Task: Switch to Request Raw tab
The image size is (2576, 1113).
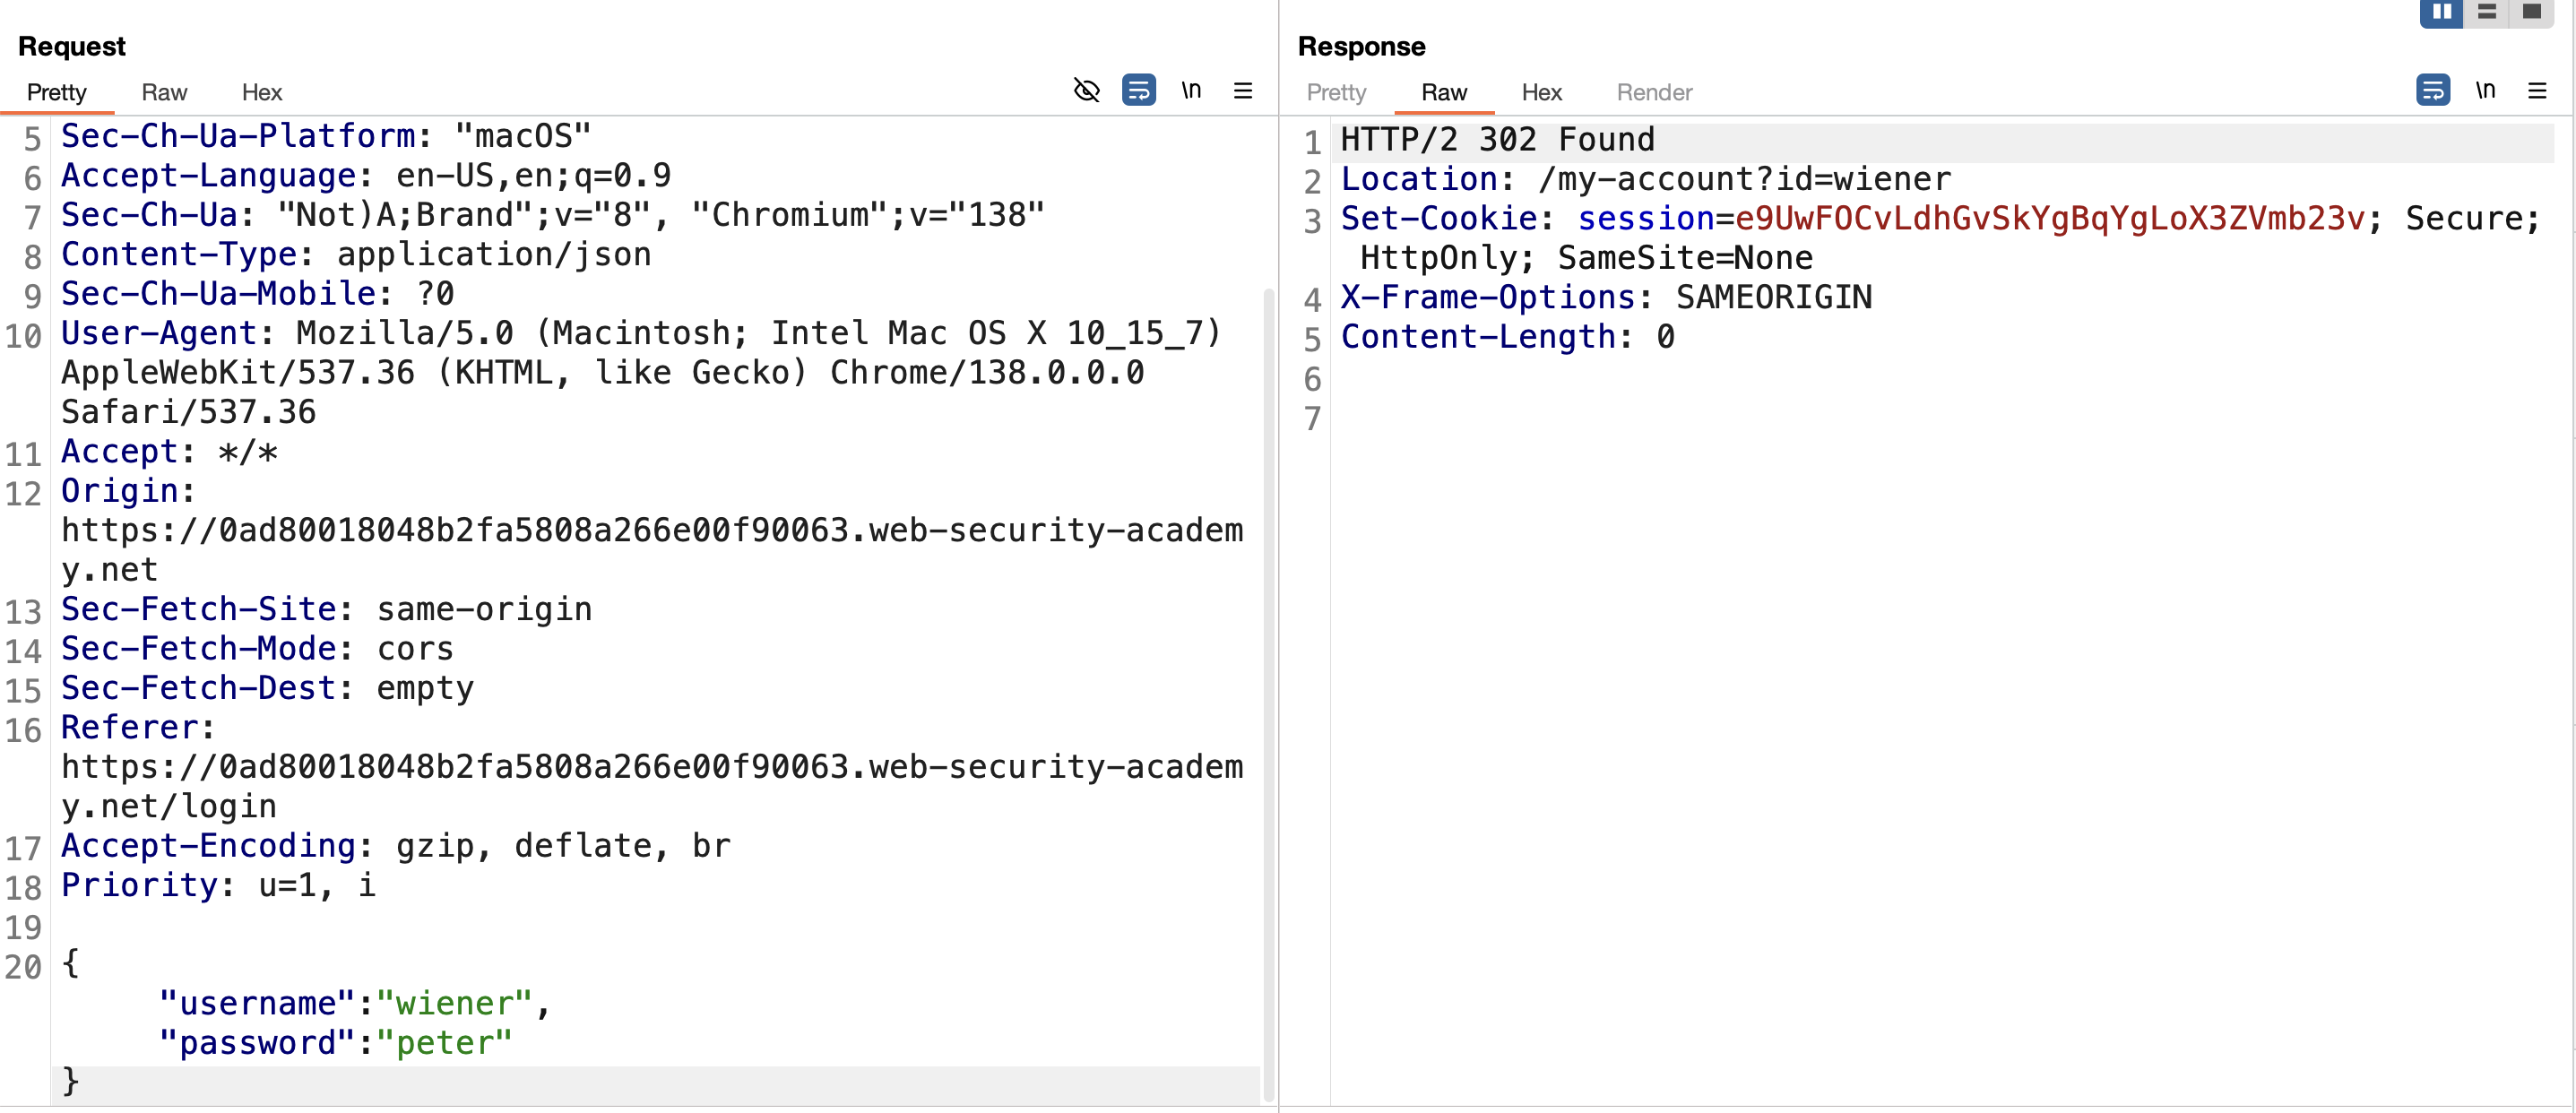Action: pos(164,92)
